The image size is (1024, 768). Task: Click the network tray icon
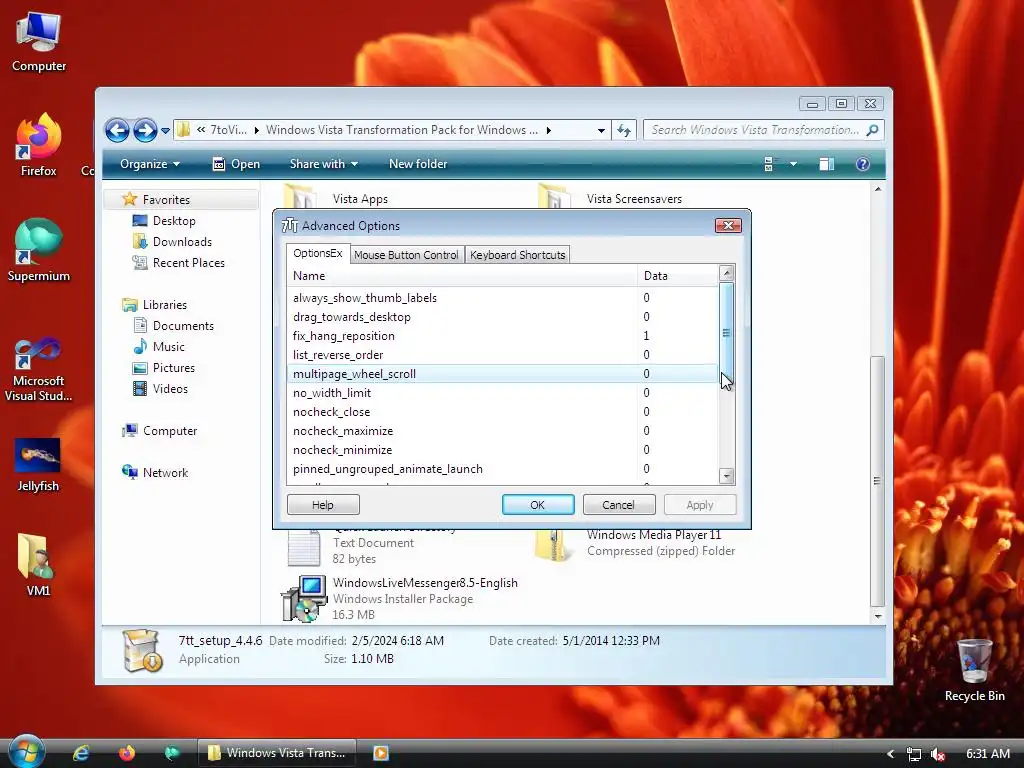914,754
